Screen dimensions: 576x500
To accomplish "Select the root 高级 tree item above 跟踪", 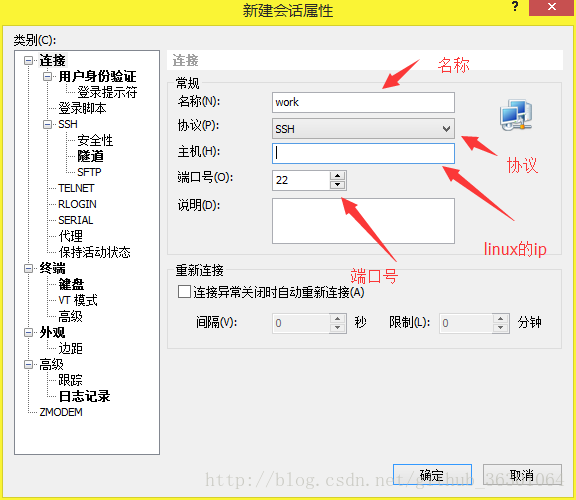I will coord(51,364).
